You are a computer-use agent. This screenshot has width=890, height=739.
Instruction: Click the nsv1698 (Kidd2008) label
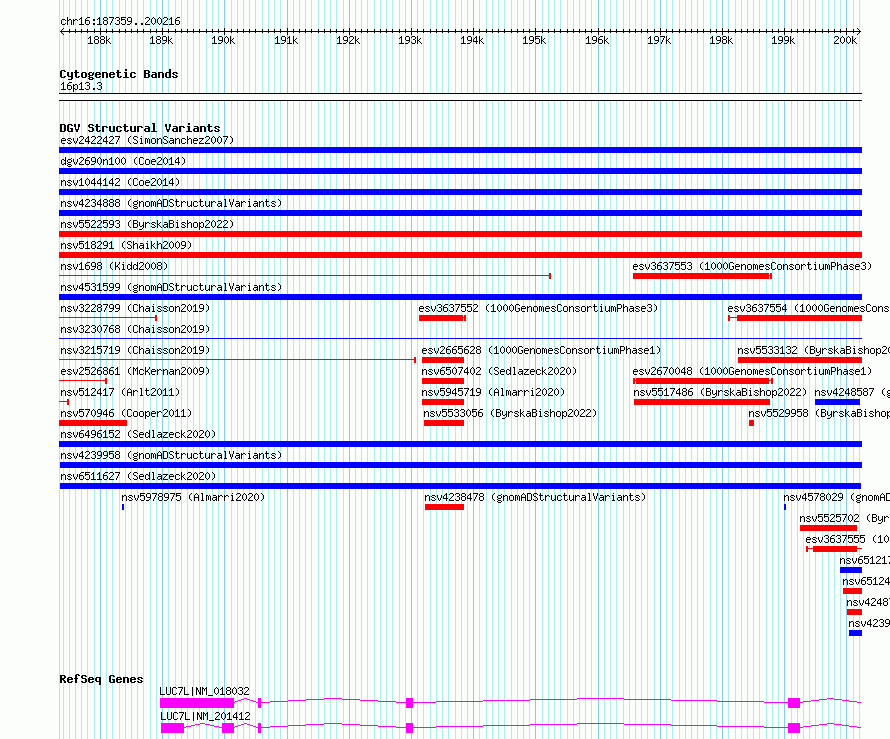(114, 266)
